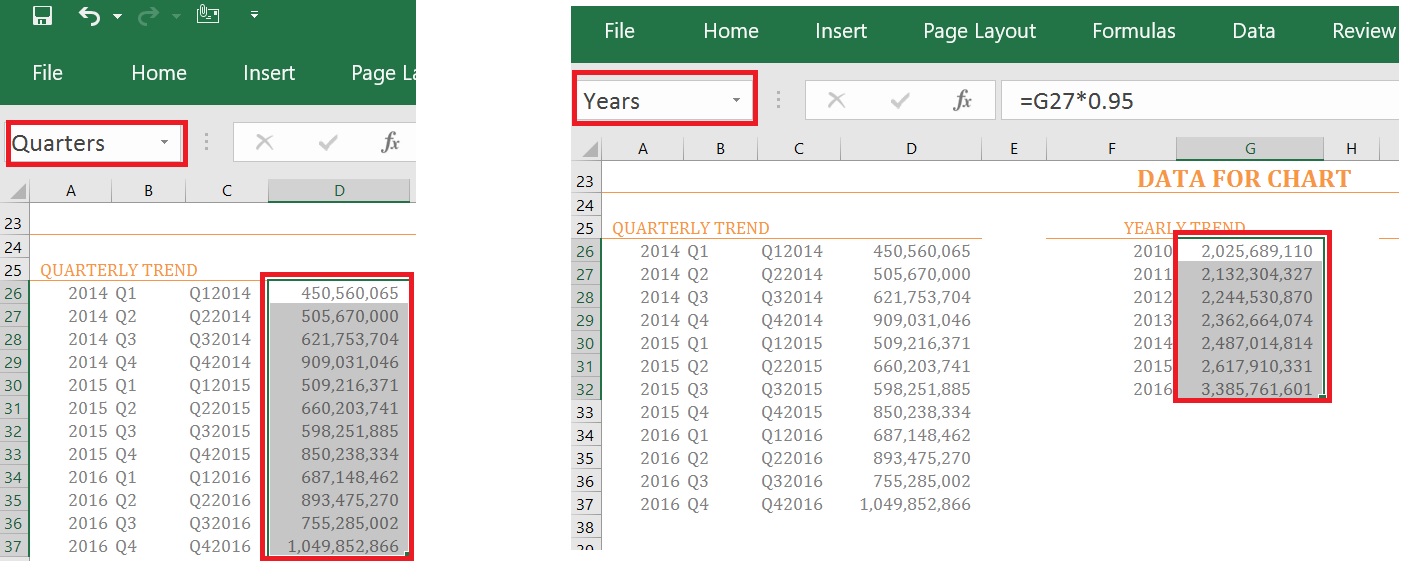Open the Page Layout tab in the right window

[x=980, y=31]
